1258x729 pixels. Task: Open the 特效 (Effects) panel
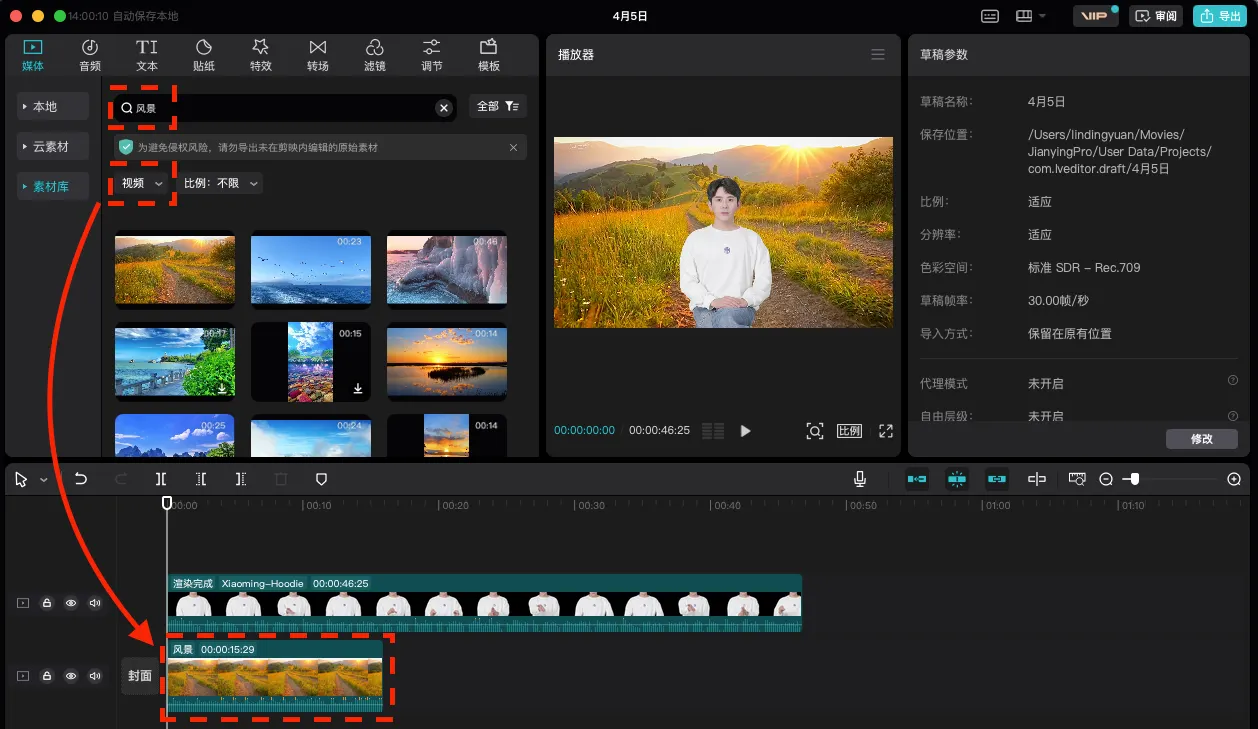point(261,55)
